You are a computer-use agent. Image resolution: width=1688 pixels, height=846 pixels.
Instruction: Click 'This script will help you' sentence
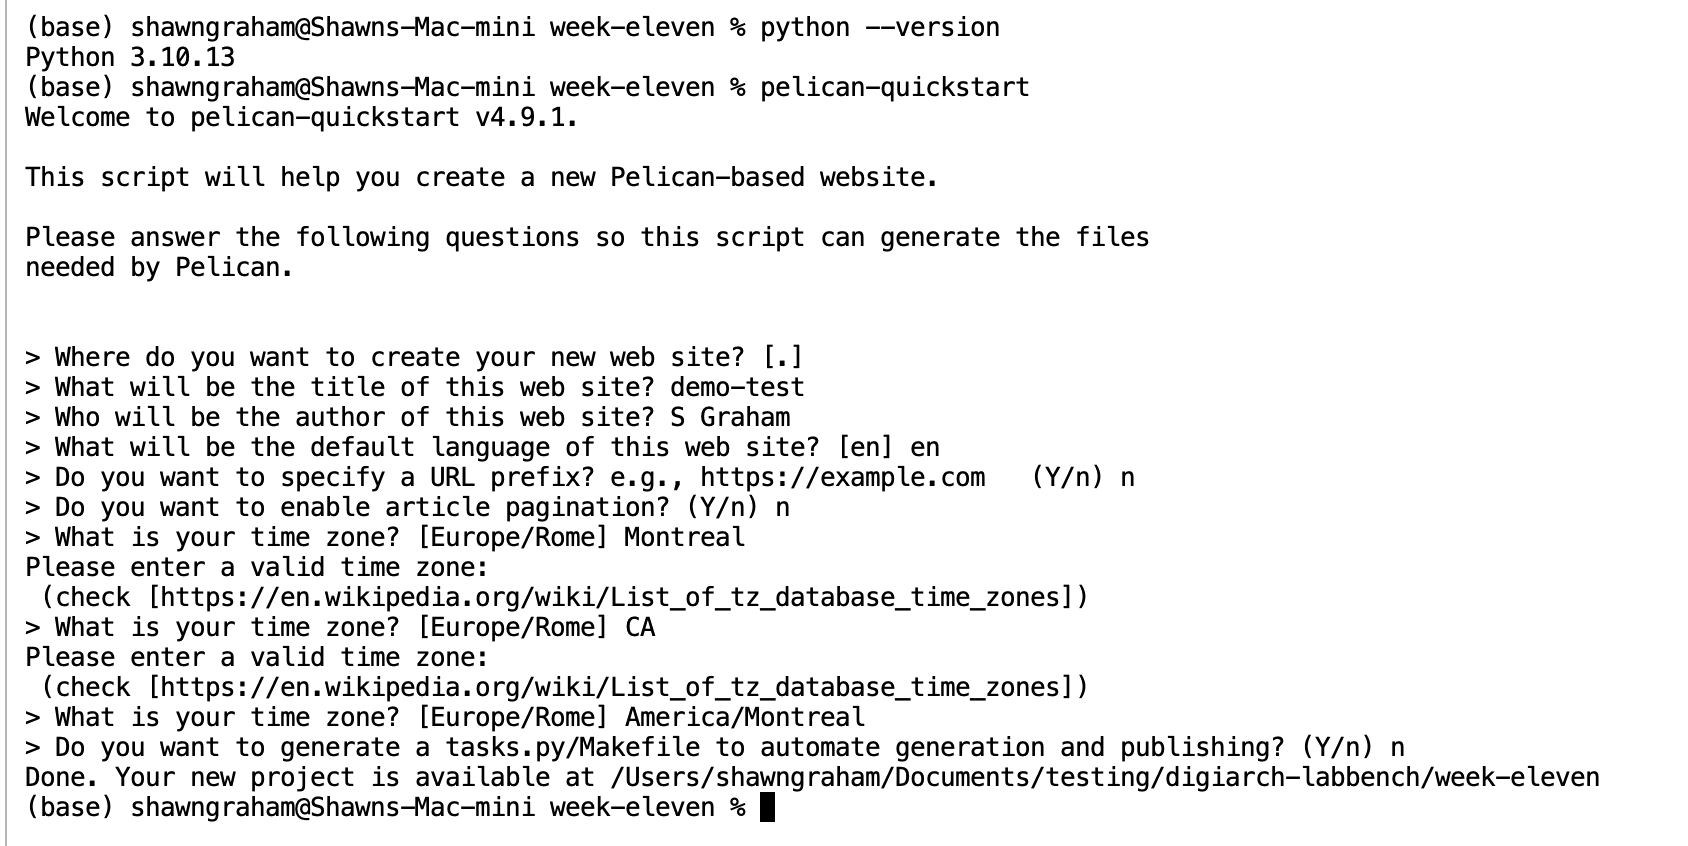(x=482, y=177)
